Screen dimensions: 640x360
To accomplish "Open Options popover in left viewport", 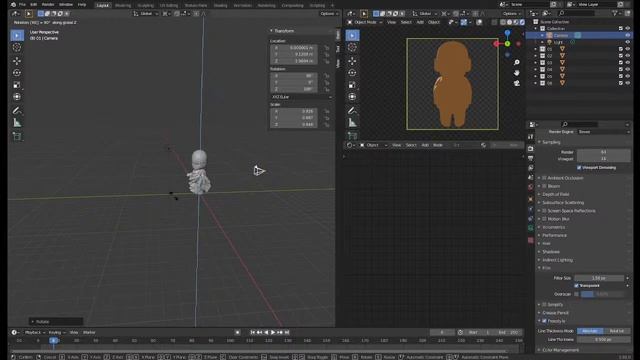I will [329, 13].
